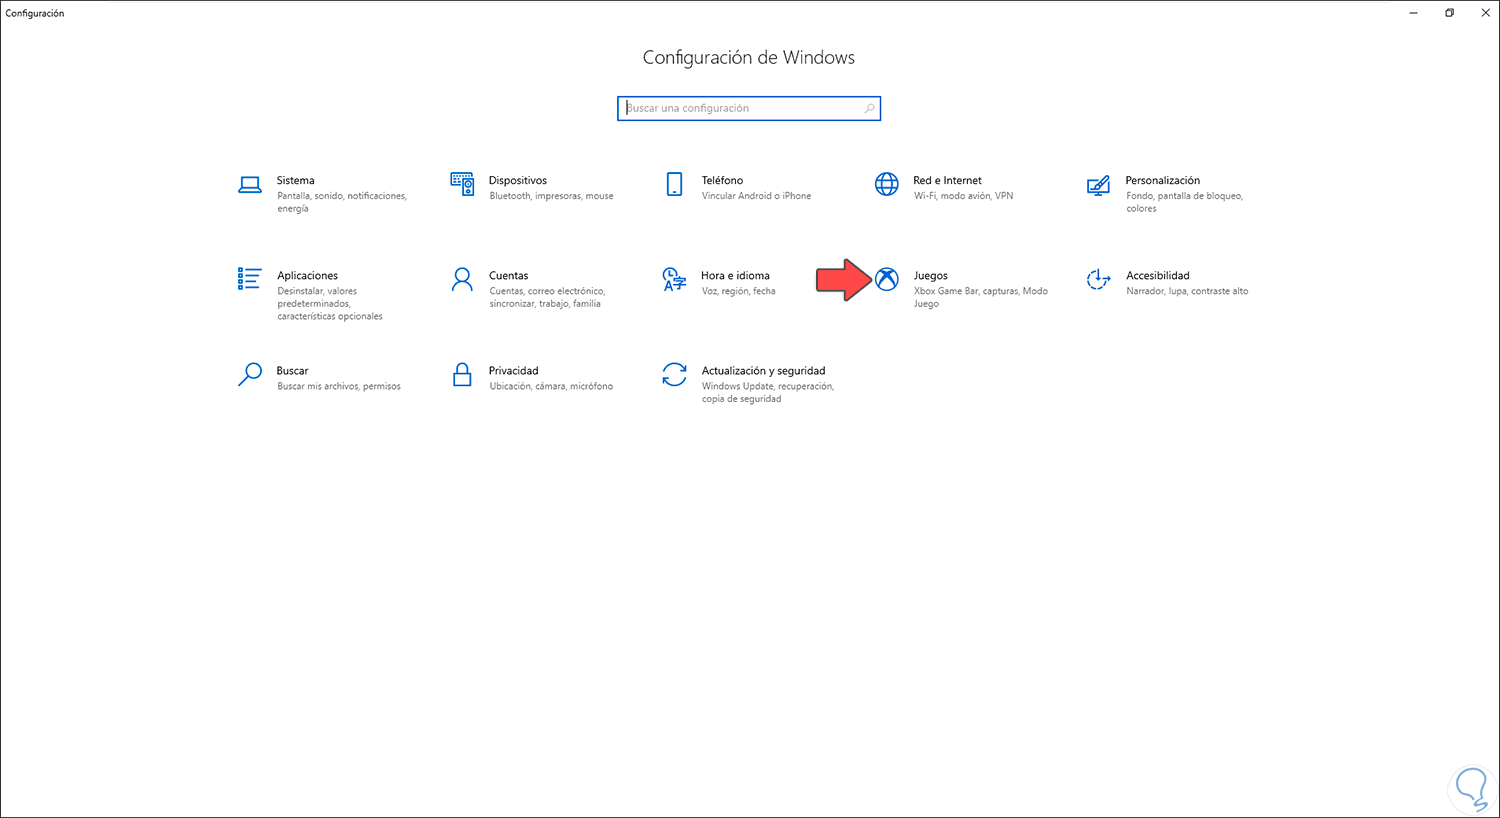Viewport: 1500px width, 818px height.
Task: Open the Hora e idioma icon
Action: (674, 279)
